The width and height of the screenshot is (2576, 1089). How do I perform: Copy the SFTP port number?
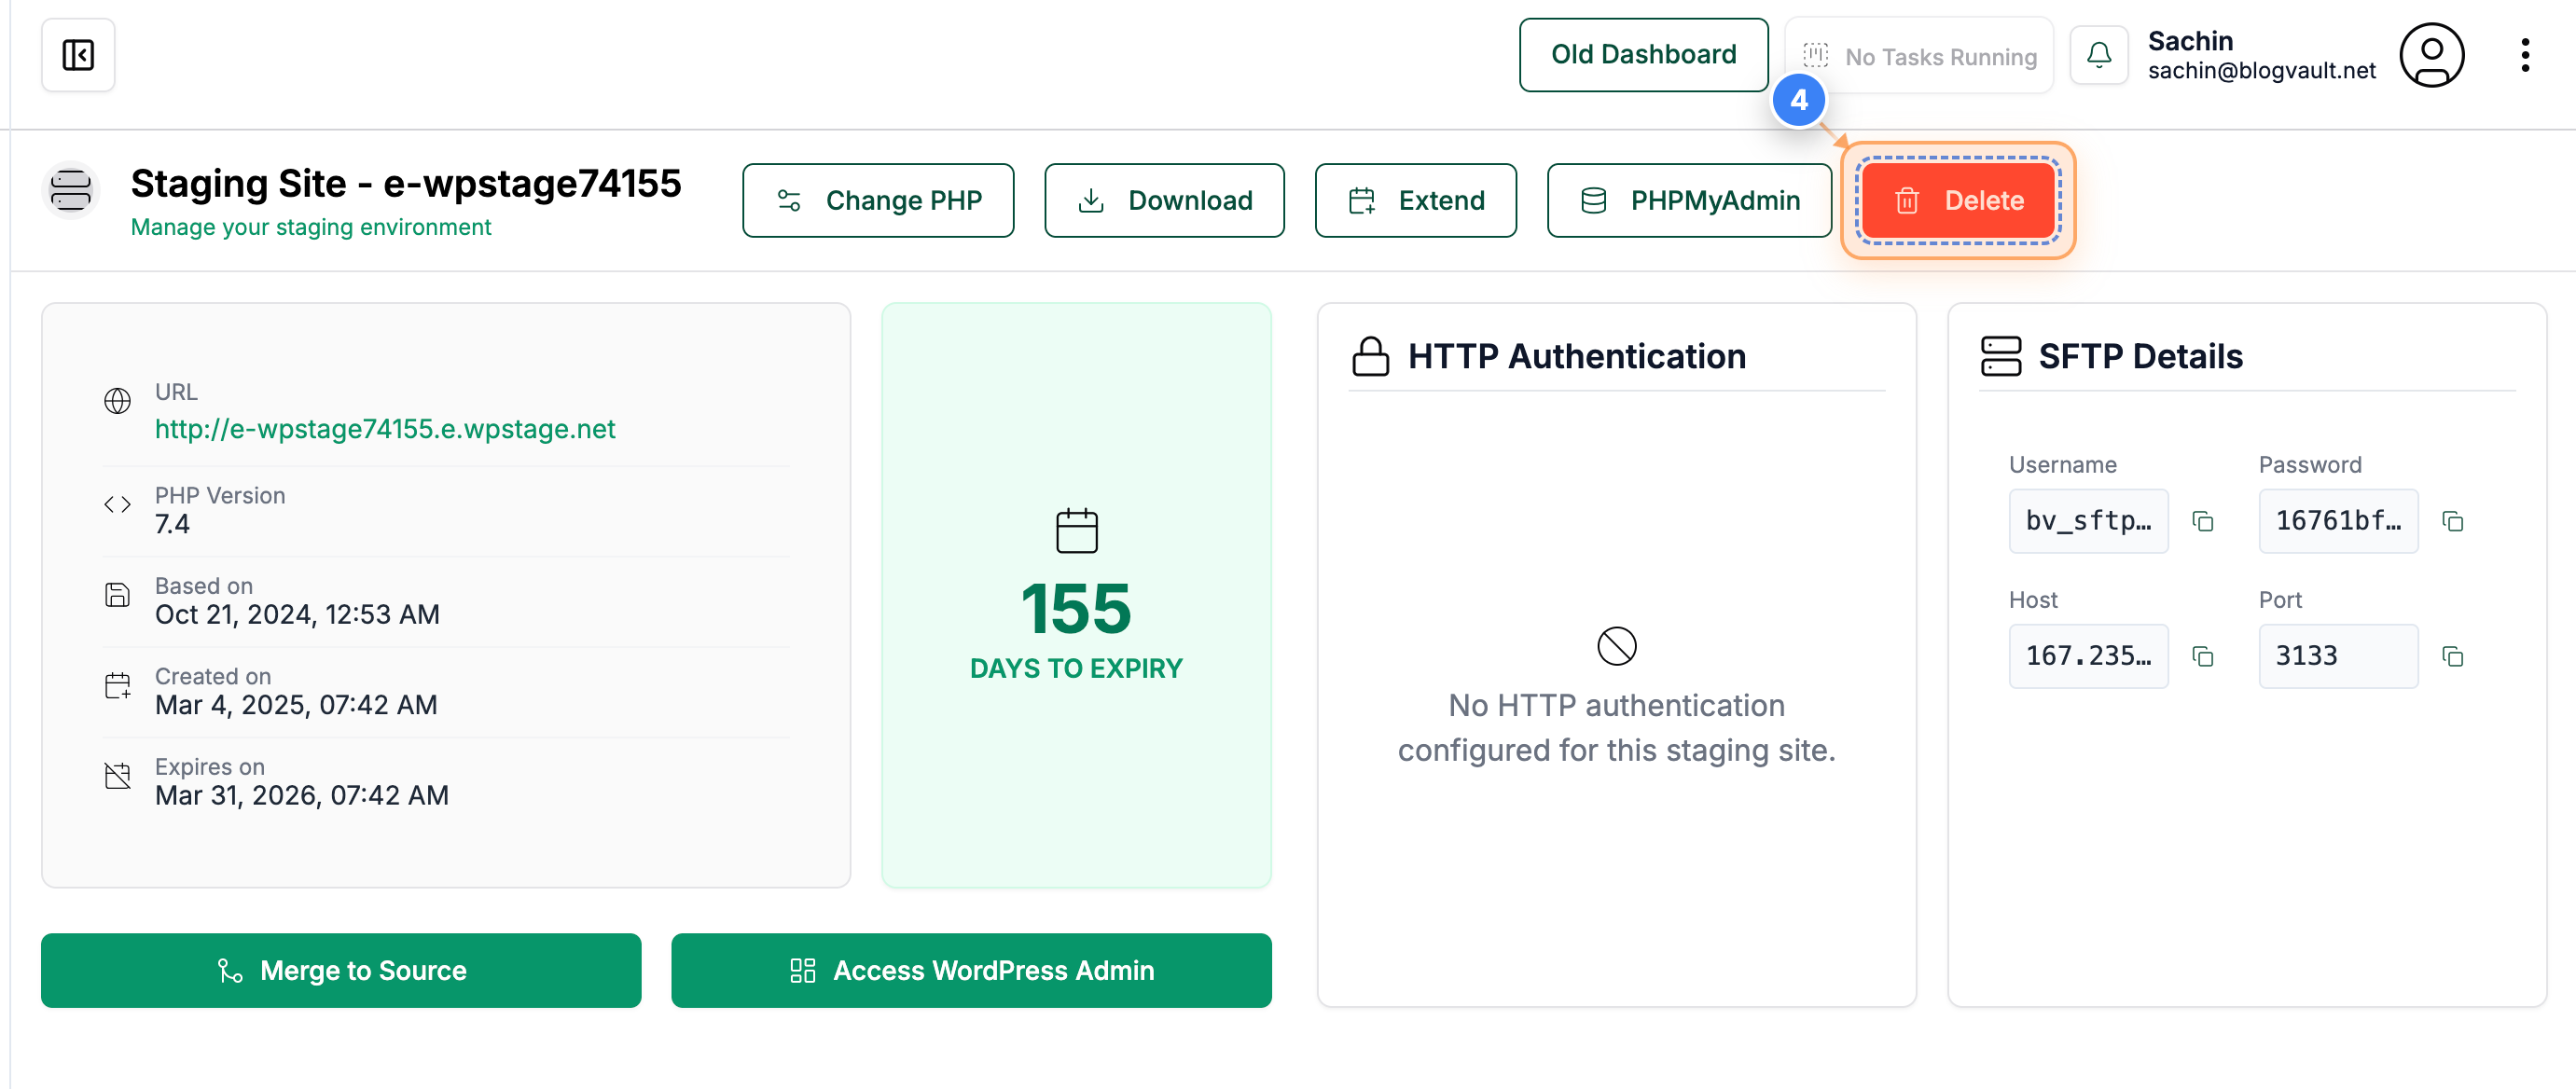coord(2453,656)
